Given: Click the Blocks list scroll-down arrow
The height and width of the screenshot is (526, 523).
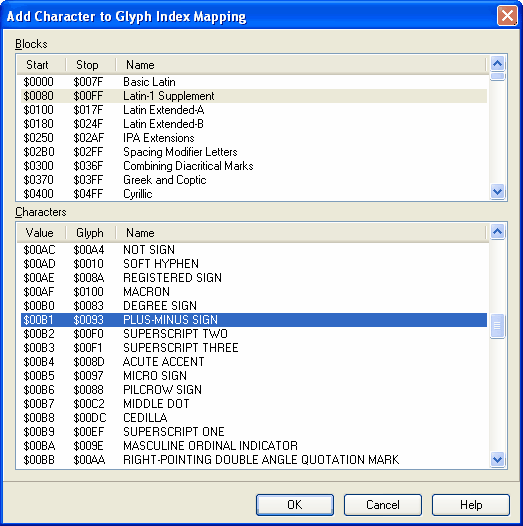Looking at the screenshot, I should click(x=498, y=192).
